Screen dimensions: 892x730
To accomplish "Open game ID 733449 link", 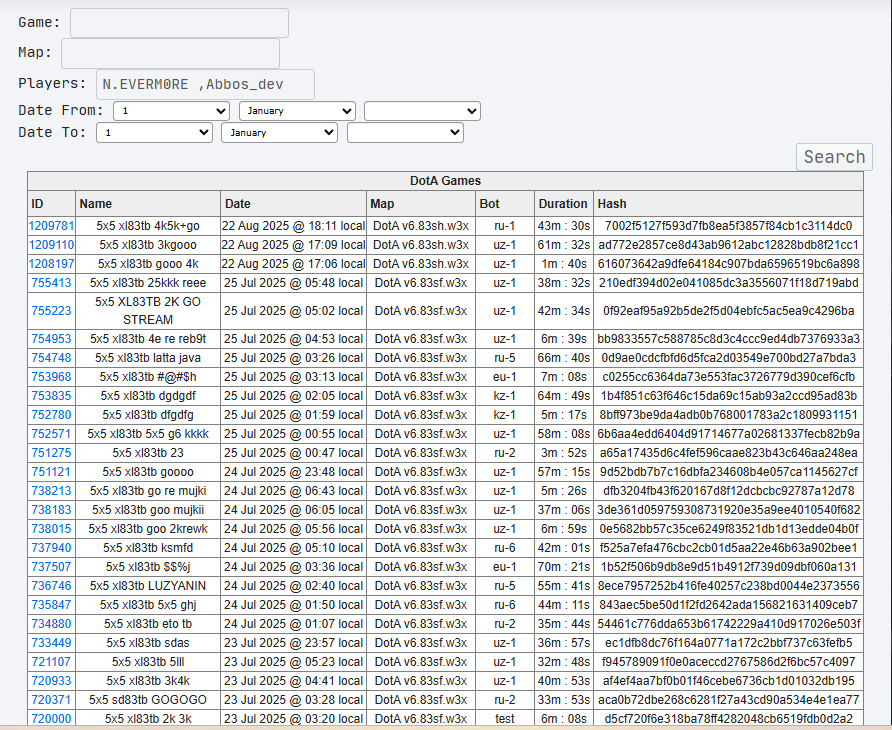I will [51, 643].
